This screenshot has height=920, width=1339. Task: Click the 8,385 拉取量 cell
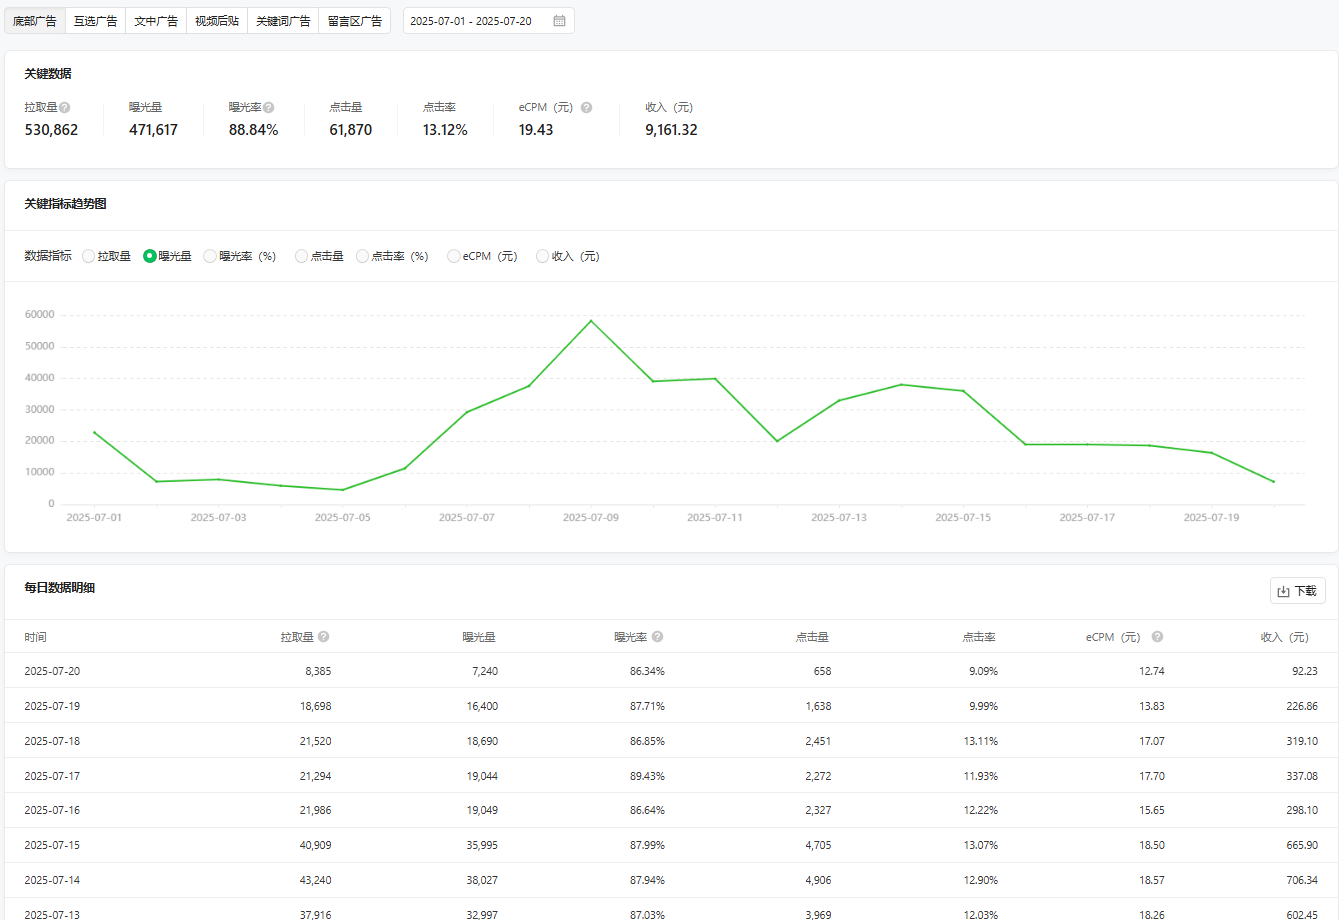[318, 671]
